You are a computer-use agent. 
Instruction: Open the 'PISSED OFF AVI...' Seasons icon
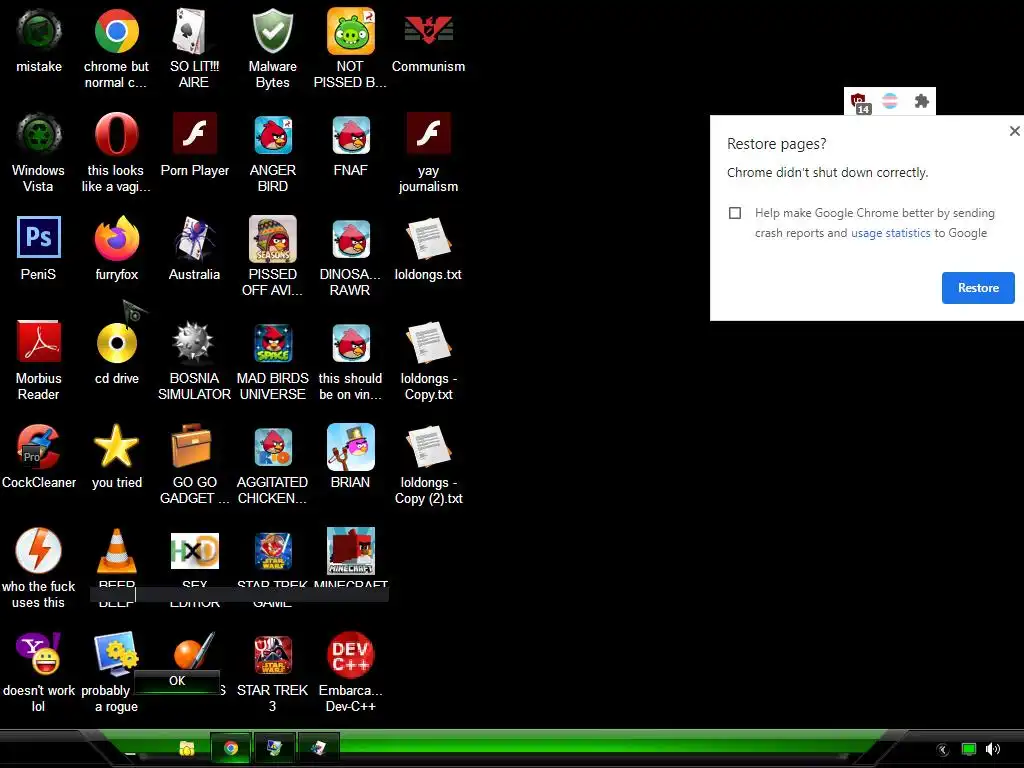pyautogui.click(x=272, y=238)
